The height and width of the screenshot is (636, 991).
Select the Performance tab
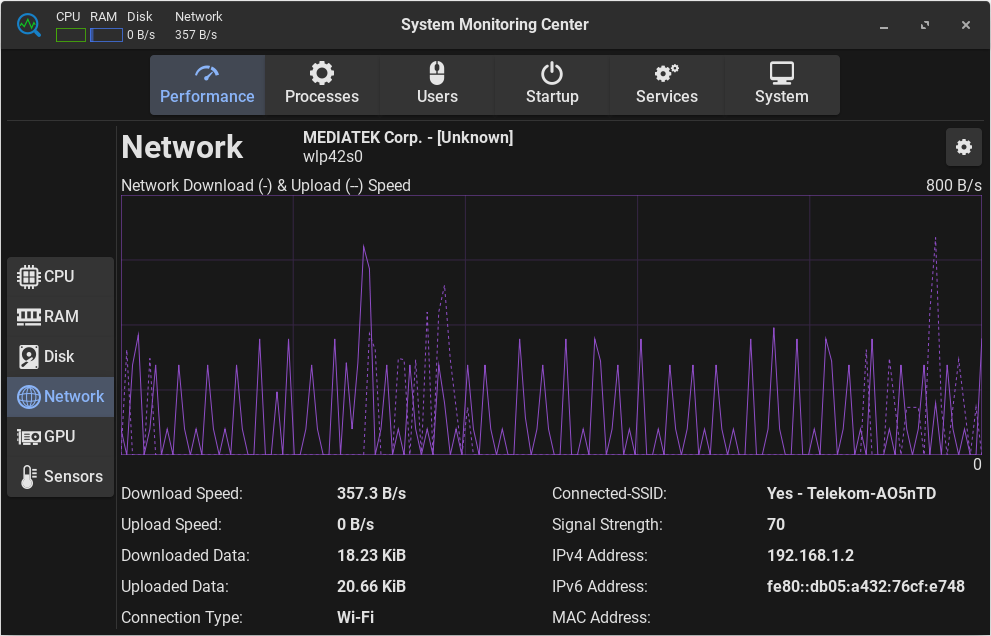(x=207, y=85)
